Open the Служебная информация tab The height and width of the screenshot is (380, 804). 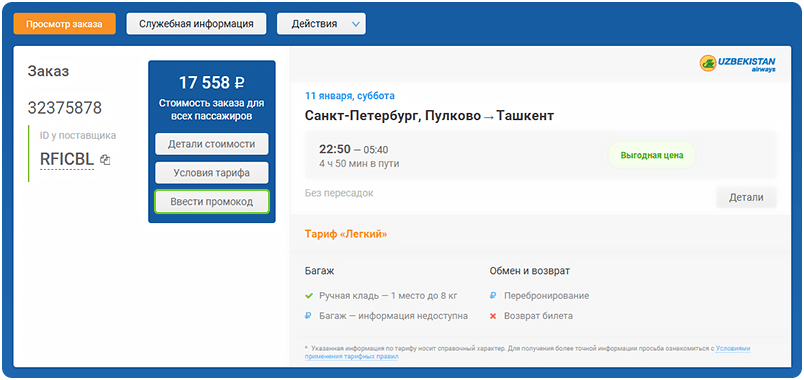(x=196, y=24)
